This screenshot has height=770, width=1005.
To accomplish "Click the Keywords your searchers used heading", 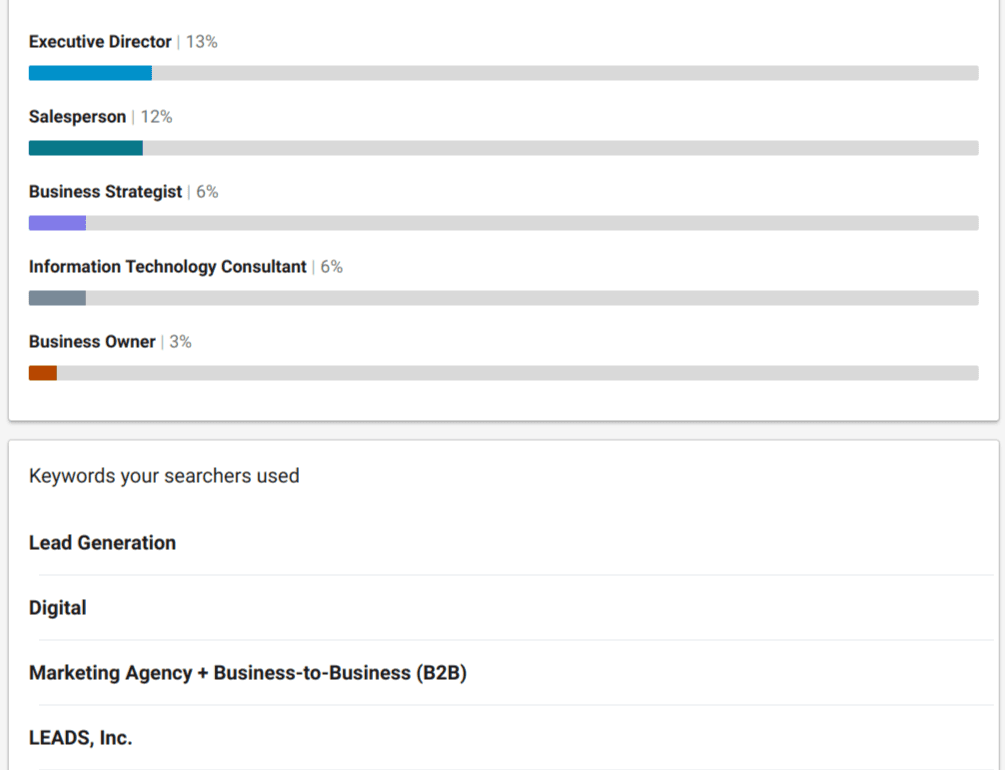I will point(164,476).
